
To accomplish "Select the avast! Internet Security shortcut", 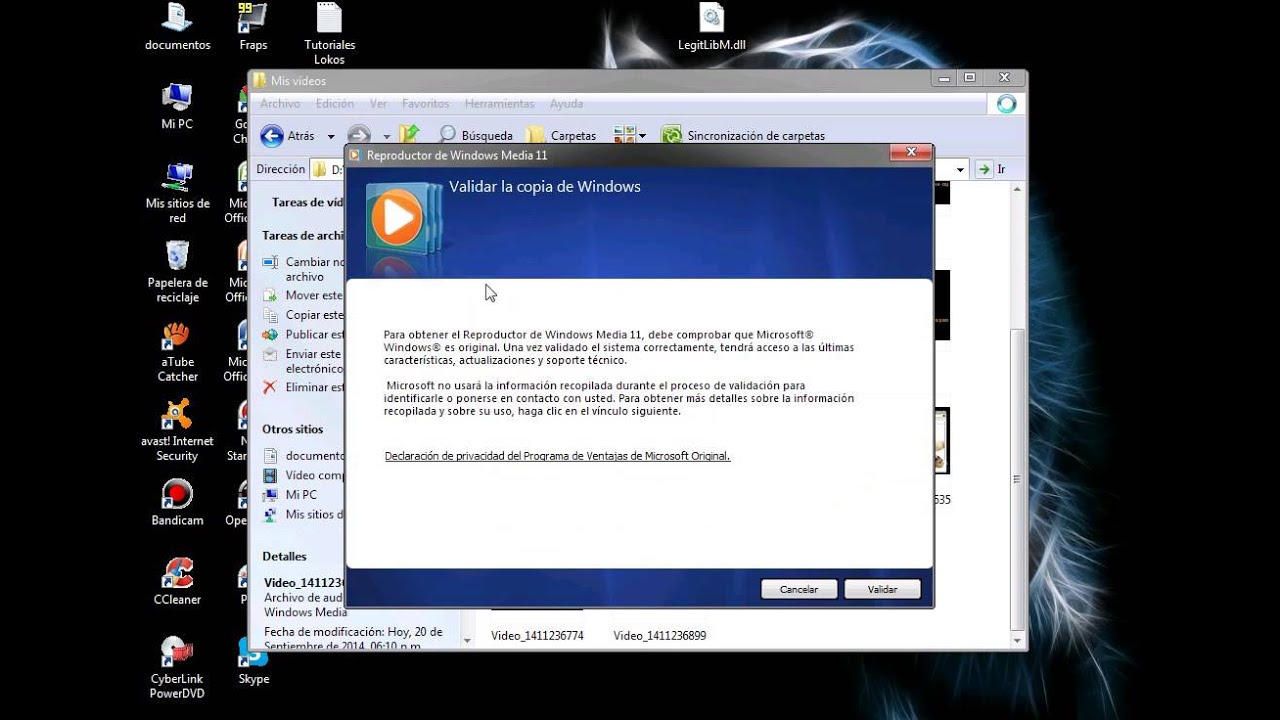I will (x=177, y=431).
